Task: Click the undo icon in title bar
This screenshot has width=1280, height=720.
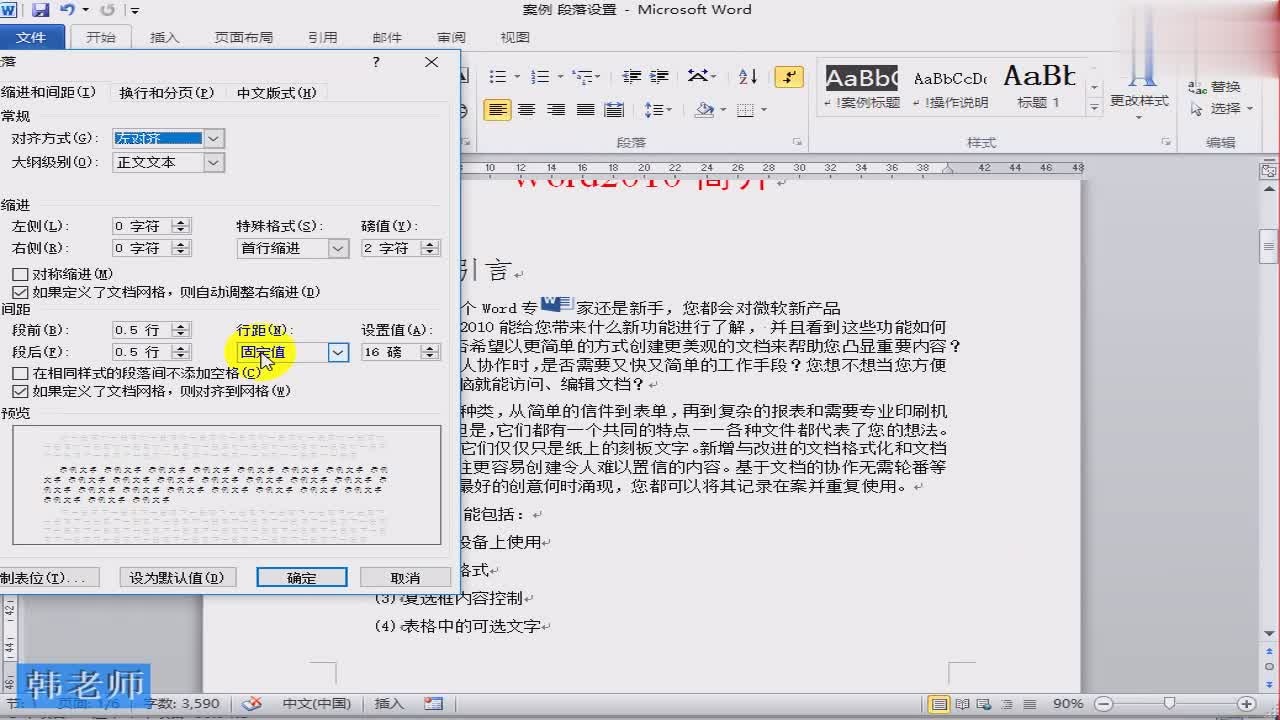Action: (67, 10)
